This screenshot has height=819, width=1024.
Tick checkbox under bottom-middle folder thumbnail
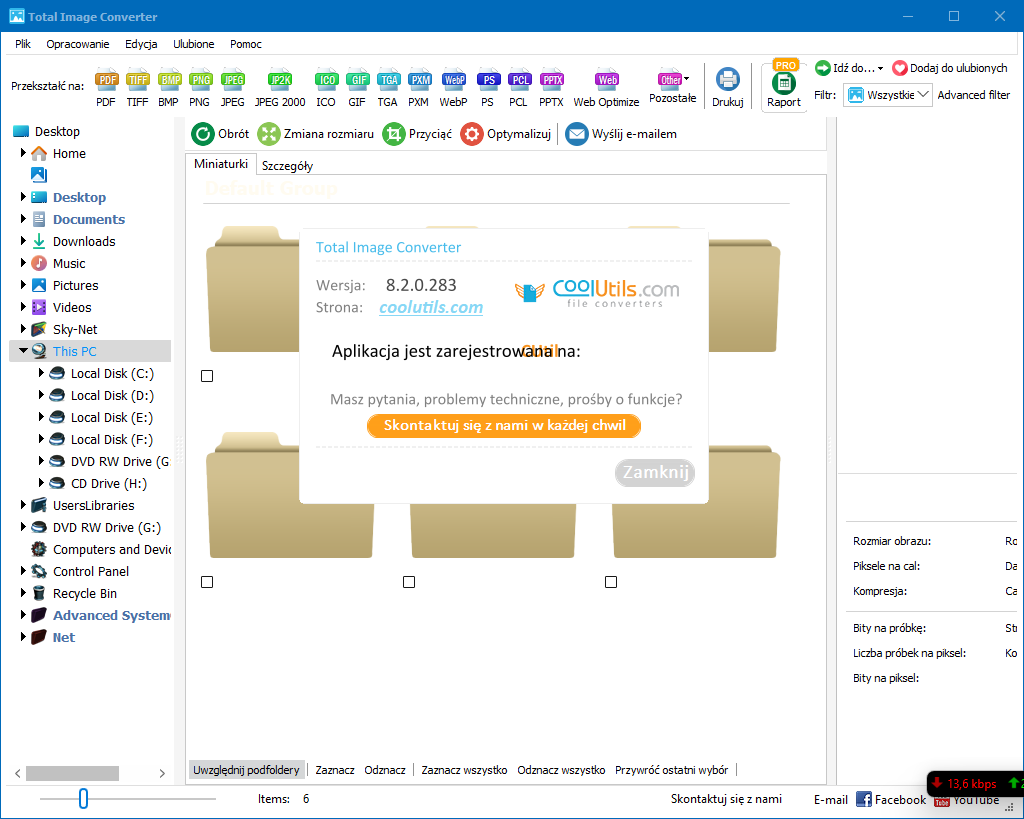(409, 582)
